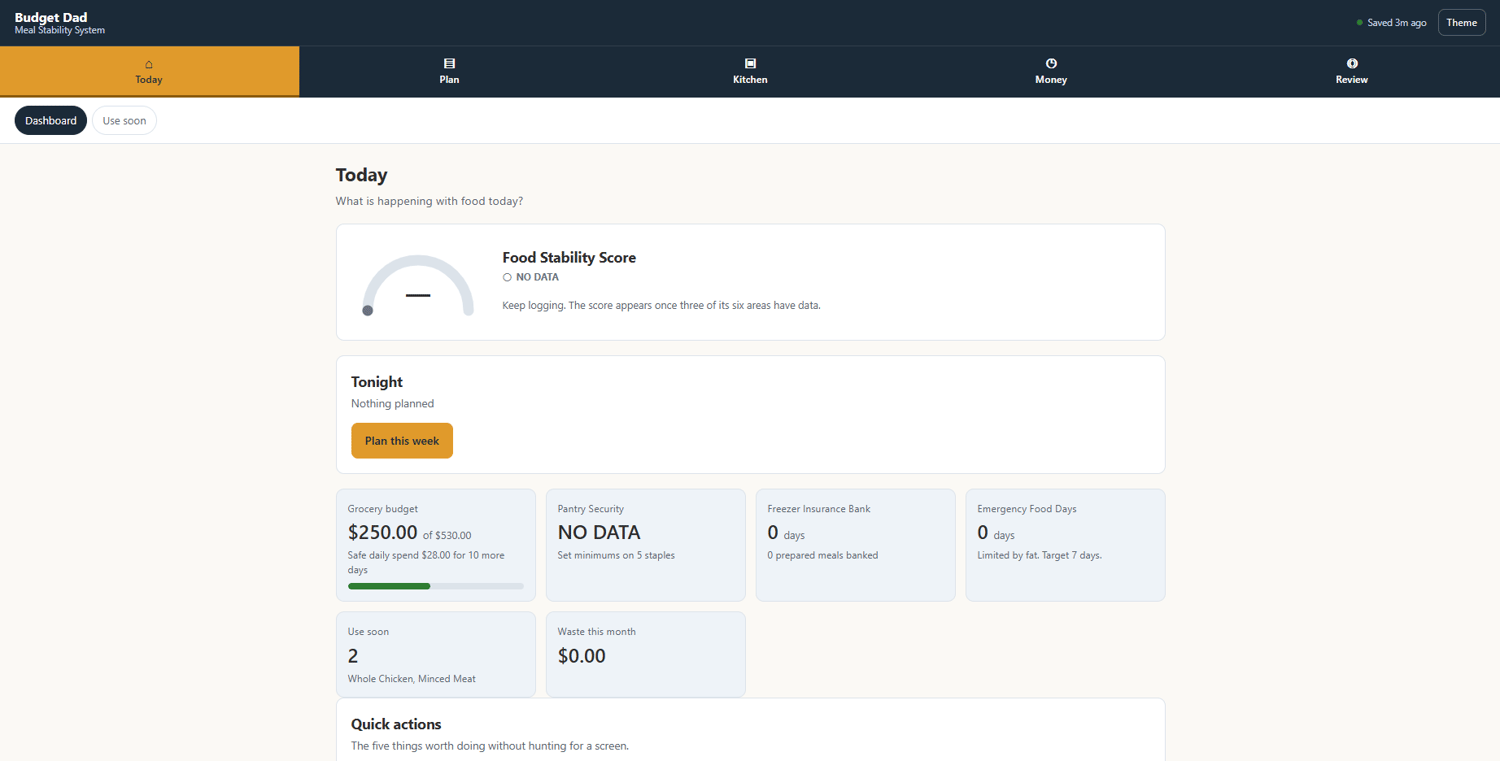Switch to the Use soon pill
Viewport: 1500px width, 761px height.
coord(124,120)
